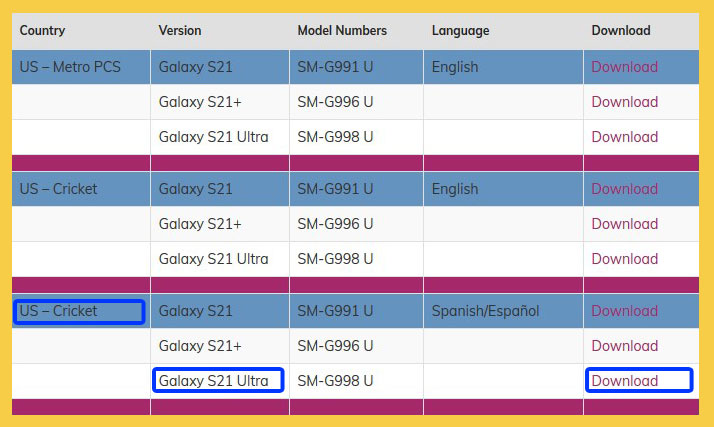Open Download link for Cricket English Galaxy S21+
This screenshot has width=714, height=427.
pyautogui.click(x=624, y=224)
